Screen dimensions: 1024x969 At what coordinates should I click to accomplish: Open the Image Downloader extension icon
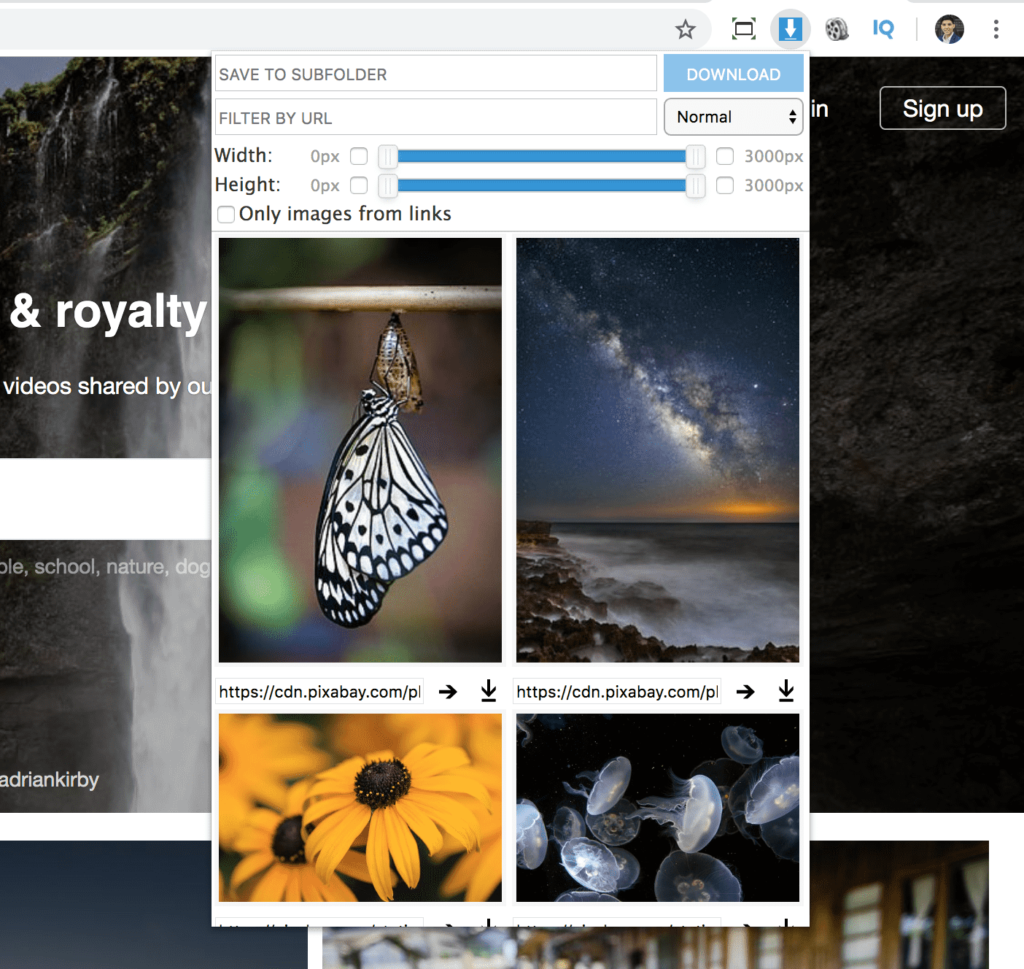[790, 28]
